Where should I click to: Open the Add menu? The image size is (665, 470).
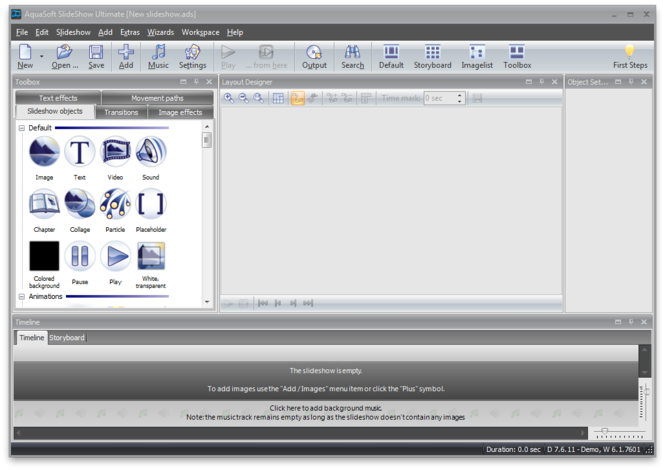point(105,32)
